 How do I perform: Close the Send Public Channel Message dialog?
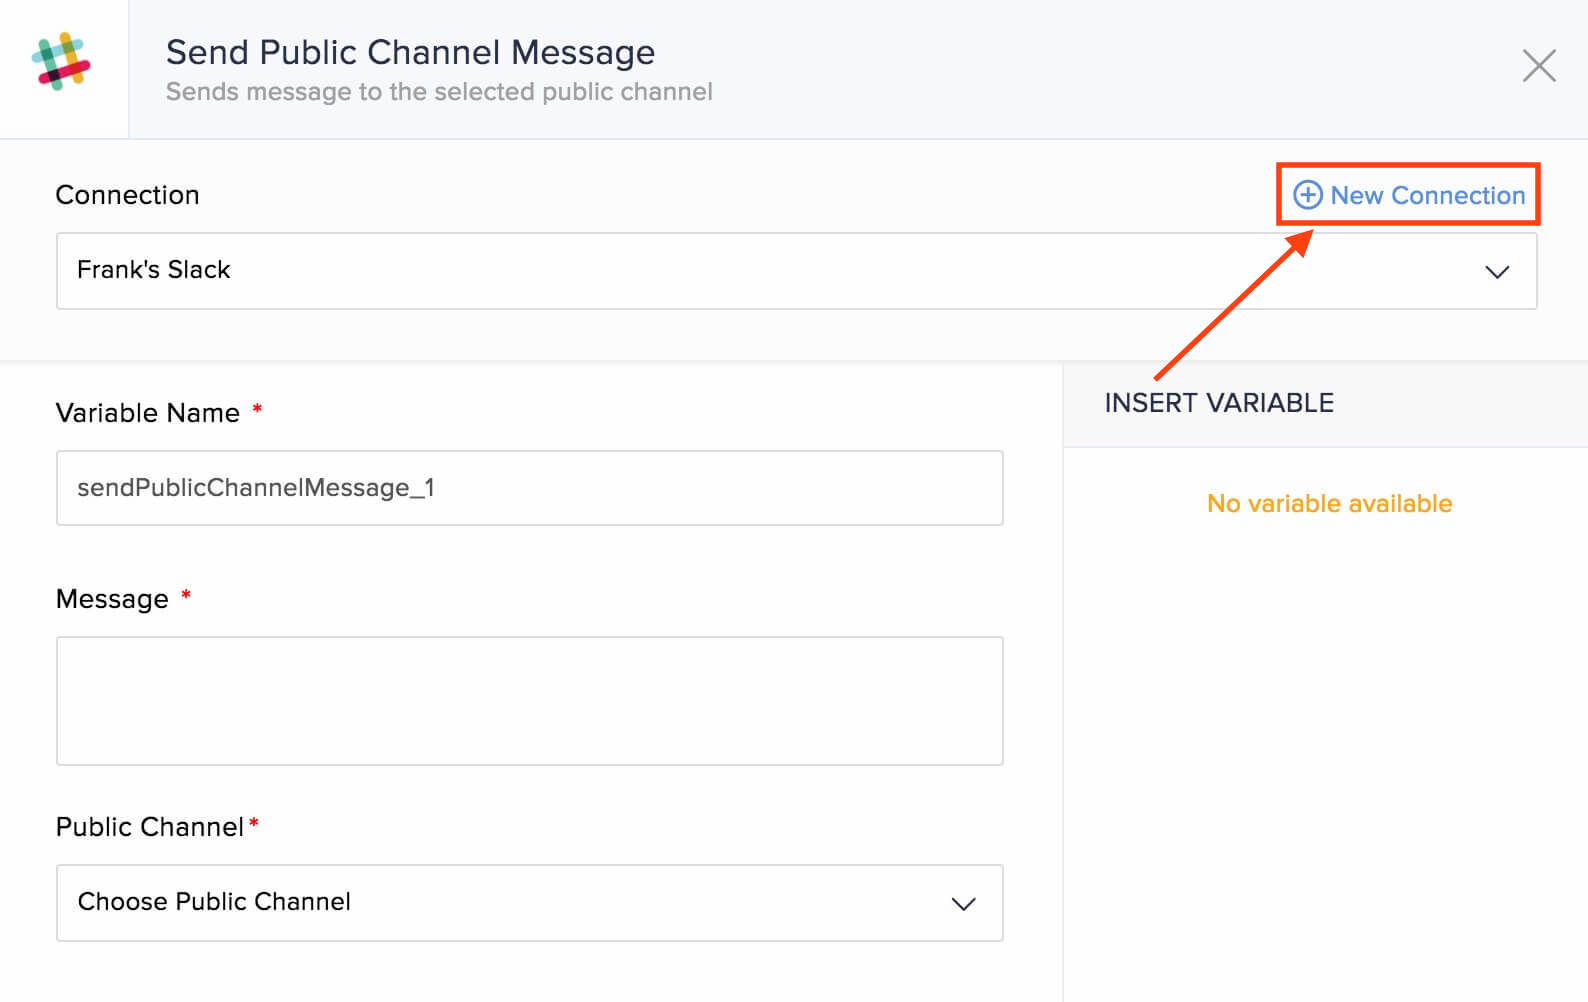[1539, 66]
